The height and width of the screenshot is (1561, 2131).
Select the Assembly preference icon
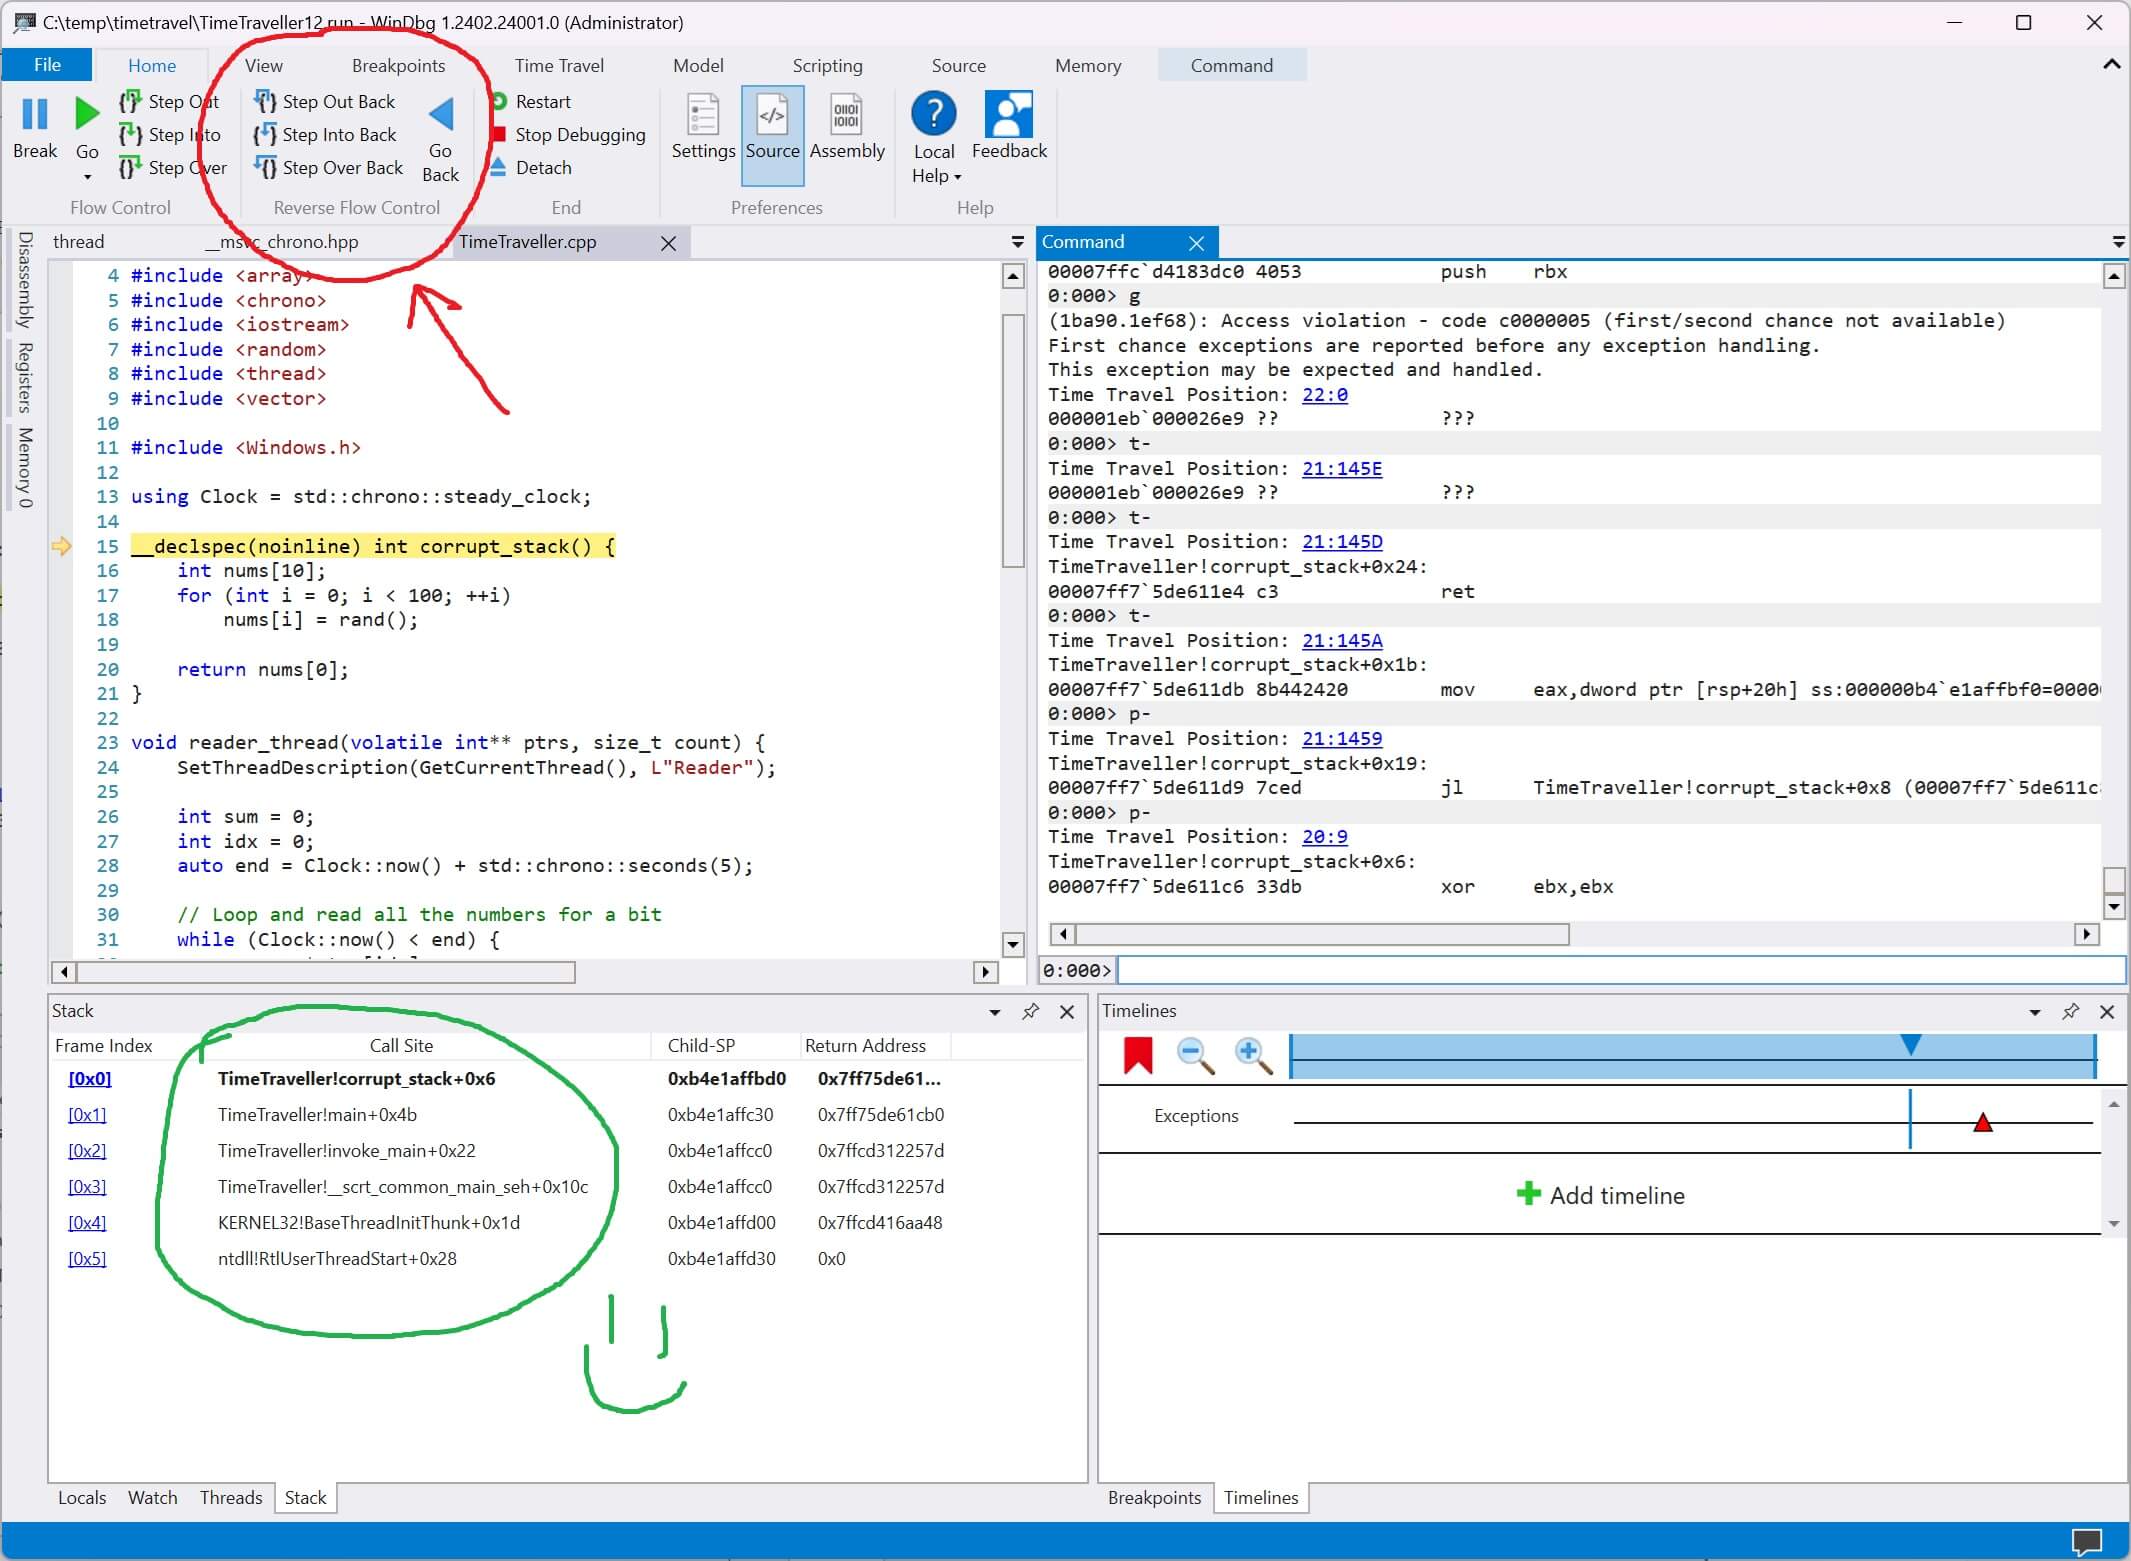coord(847,117)
